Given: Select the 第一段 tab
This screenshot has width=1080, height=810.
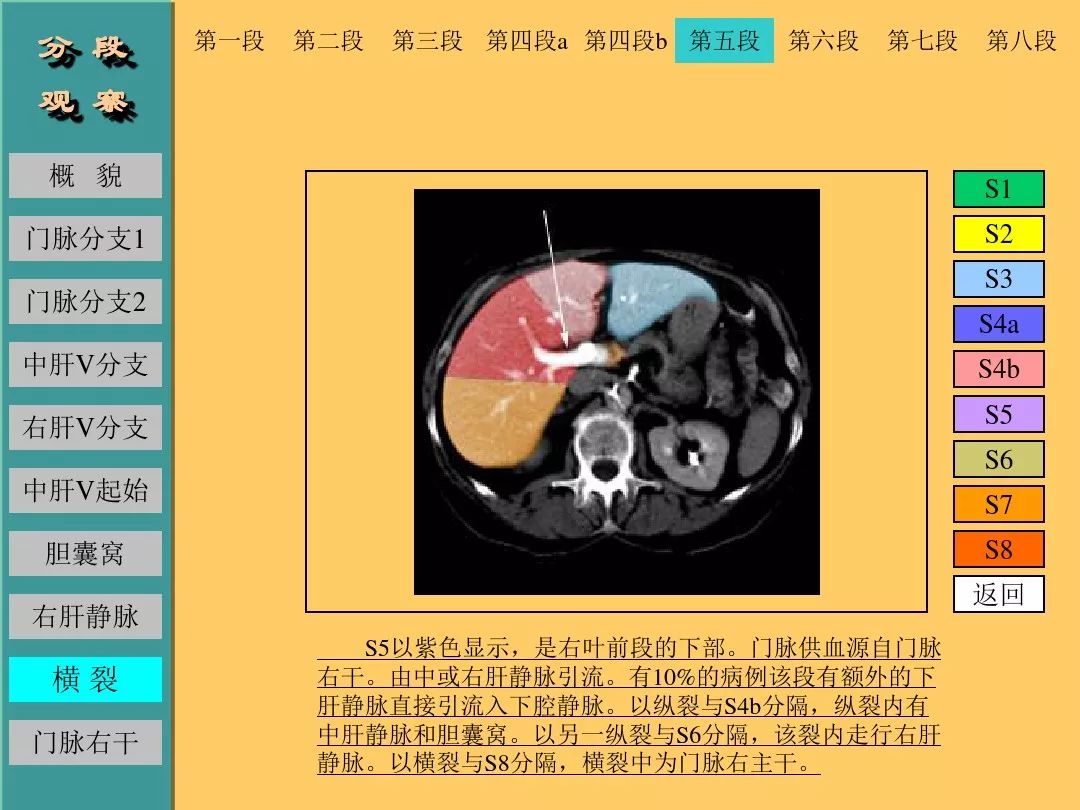Looking at the screenshot, I should pyautogui.click(x=229, y=41).
